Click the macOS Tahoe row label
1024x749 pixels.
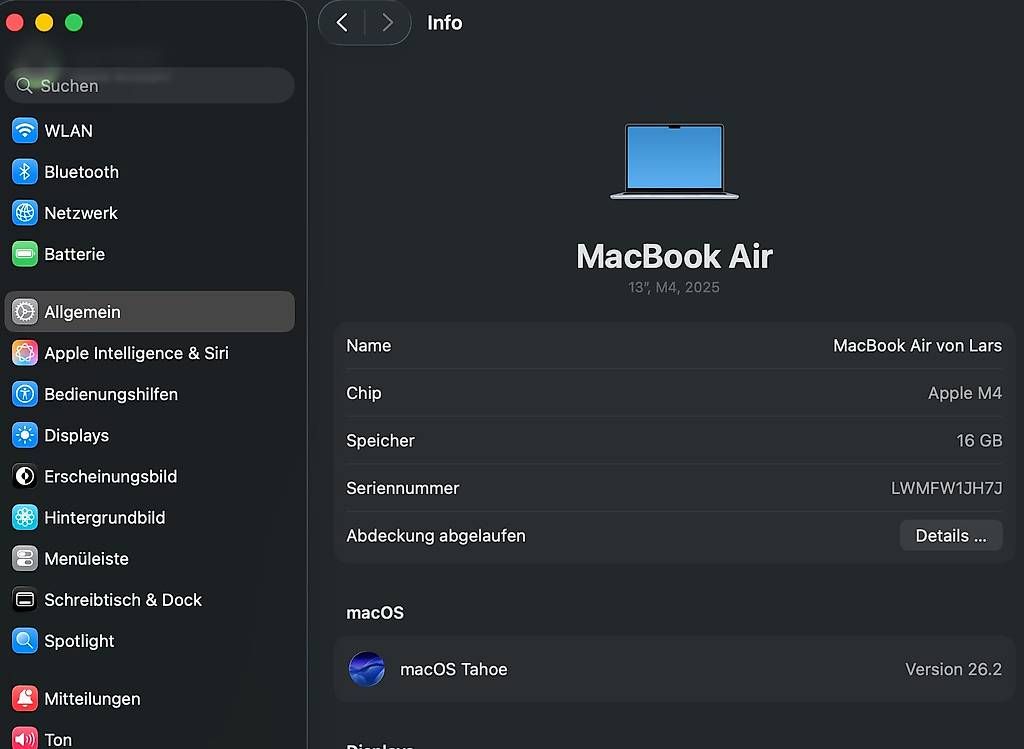pyautogui.click(x=454, y=669)
